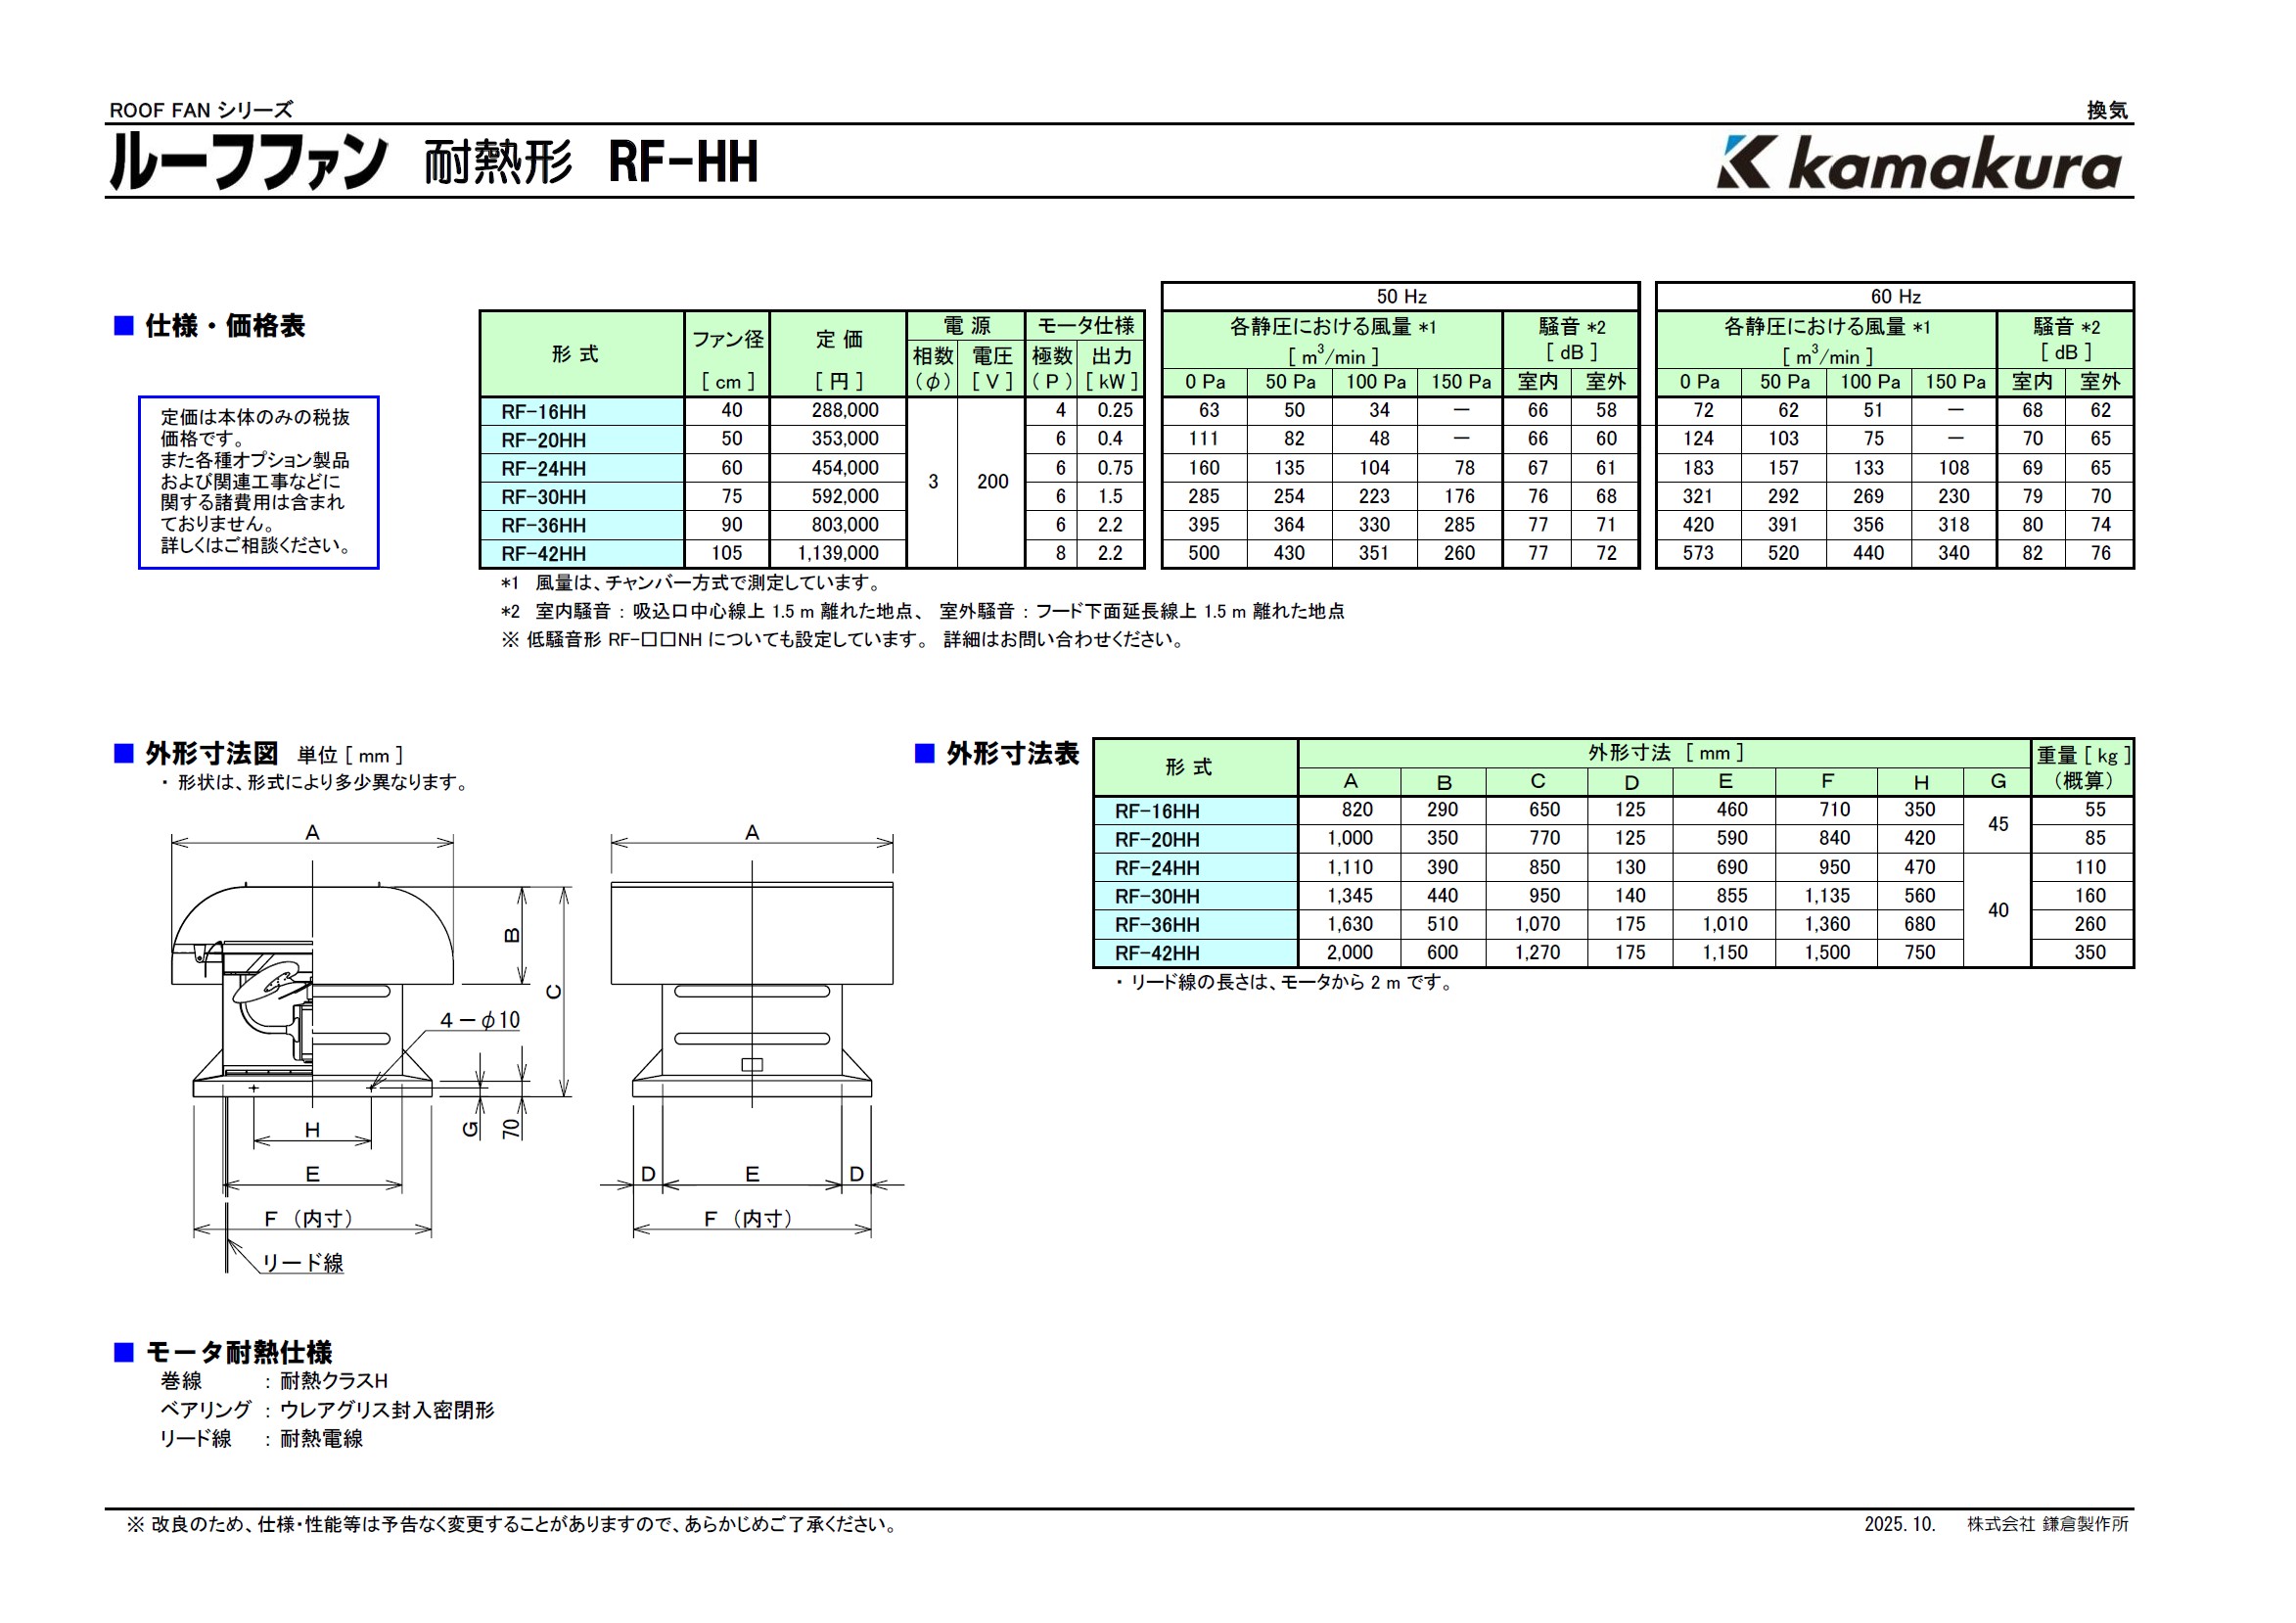The image size is (2296, 1623).
Task: Click the blue-bordered price note box
Action: [x=258, y=482]
